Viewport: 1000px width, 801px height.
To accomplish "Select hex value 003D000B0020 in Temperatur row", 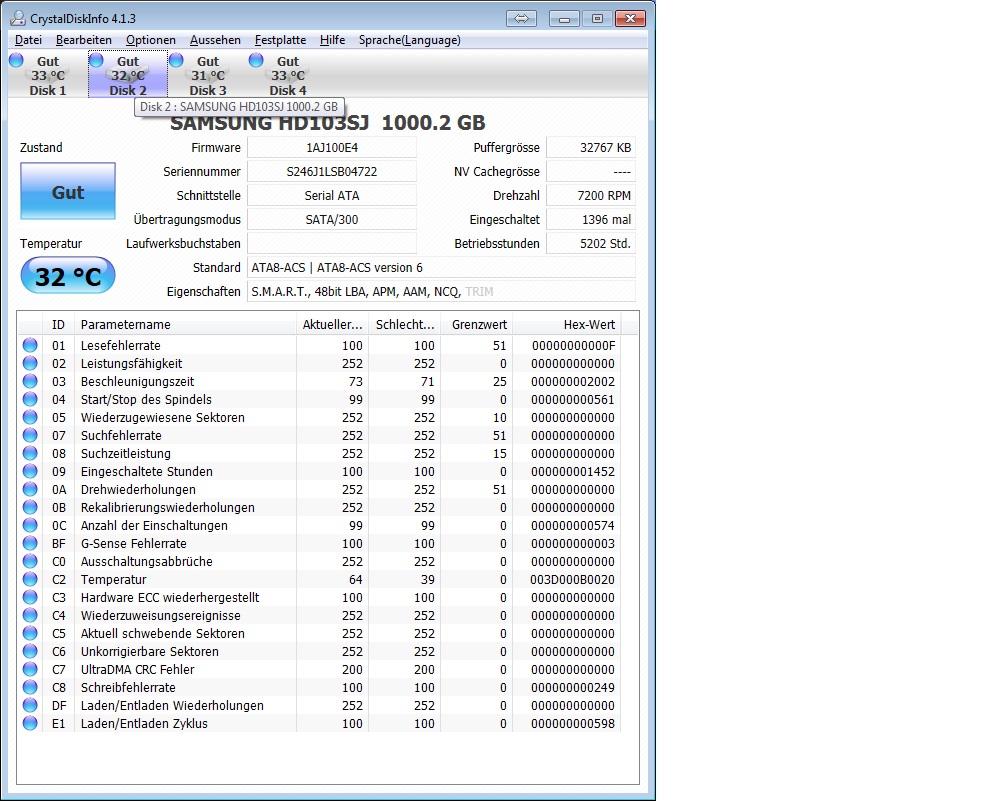I will [x=572, y=579].
